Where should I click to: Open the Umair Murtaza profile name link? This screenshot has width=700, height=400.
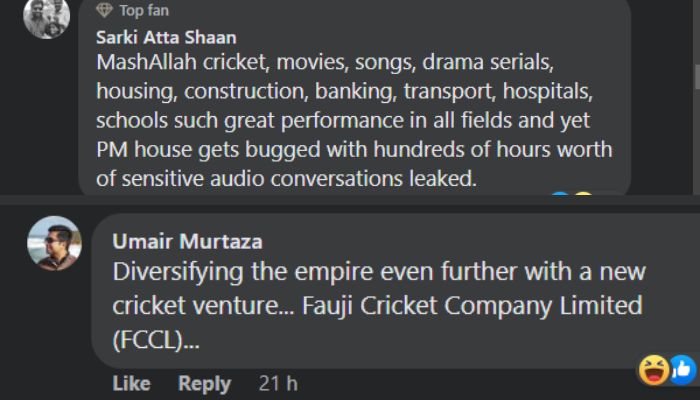(188, 242)
